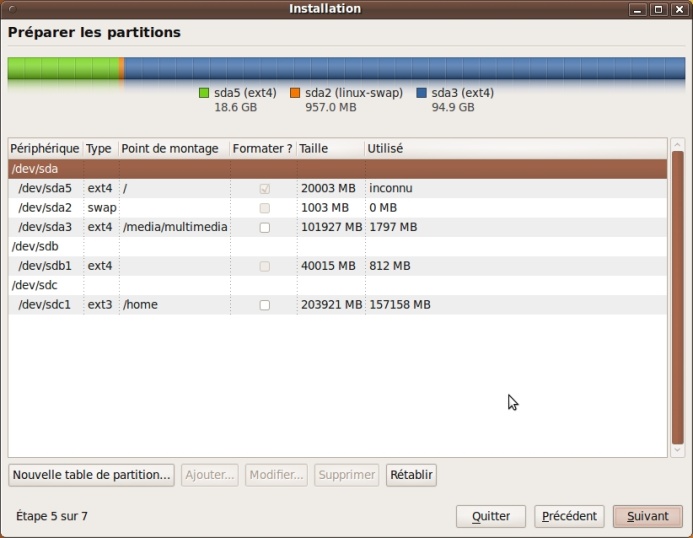Click the vertical scrollbar of partition list

pos(677,300)
